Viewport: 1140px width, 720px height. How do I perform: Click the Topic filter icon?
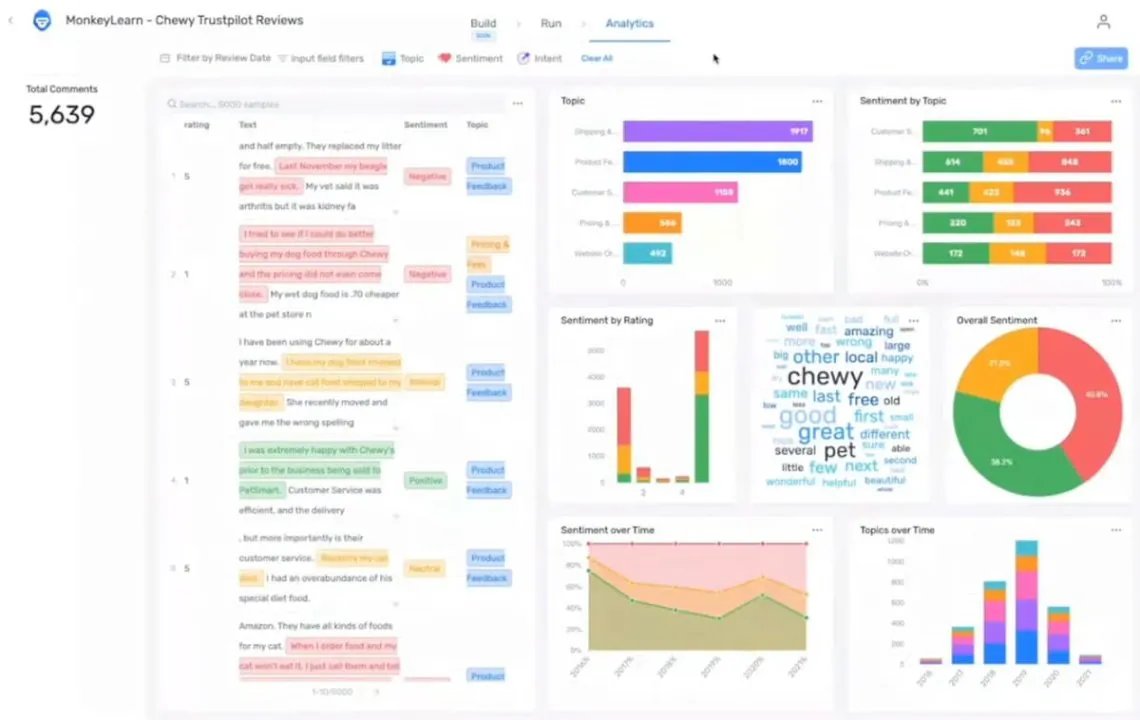click(x=388, y=59)
